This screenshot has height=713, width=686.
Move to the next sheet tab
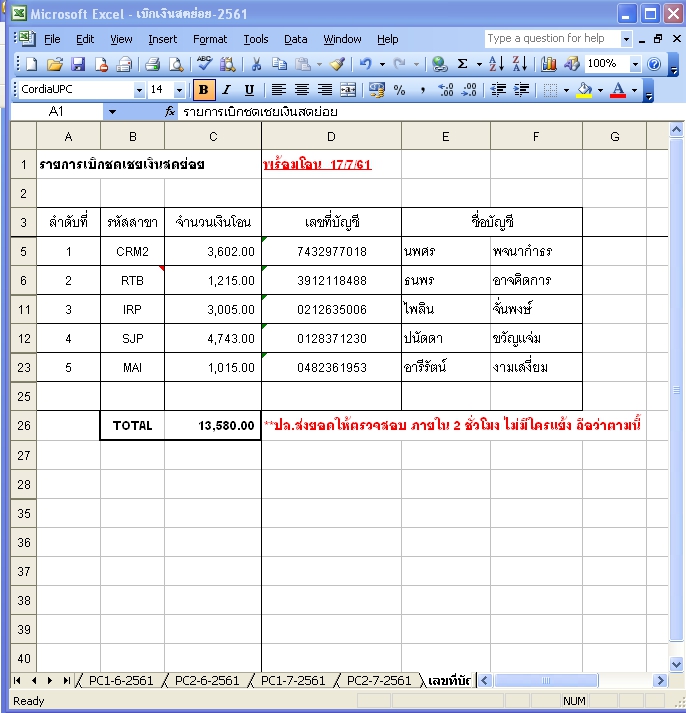click(50, 680)
